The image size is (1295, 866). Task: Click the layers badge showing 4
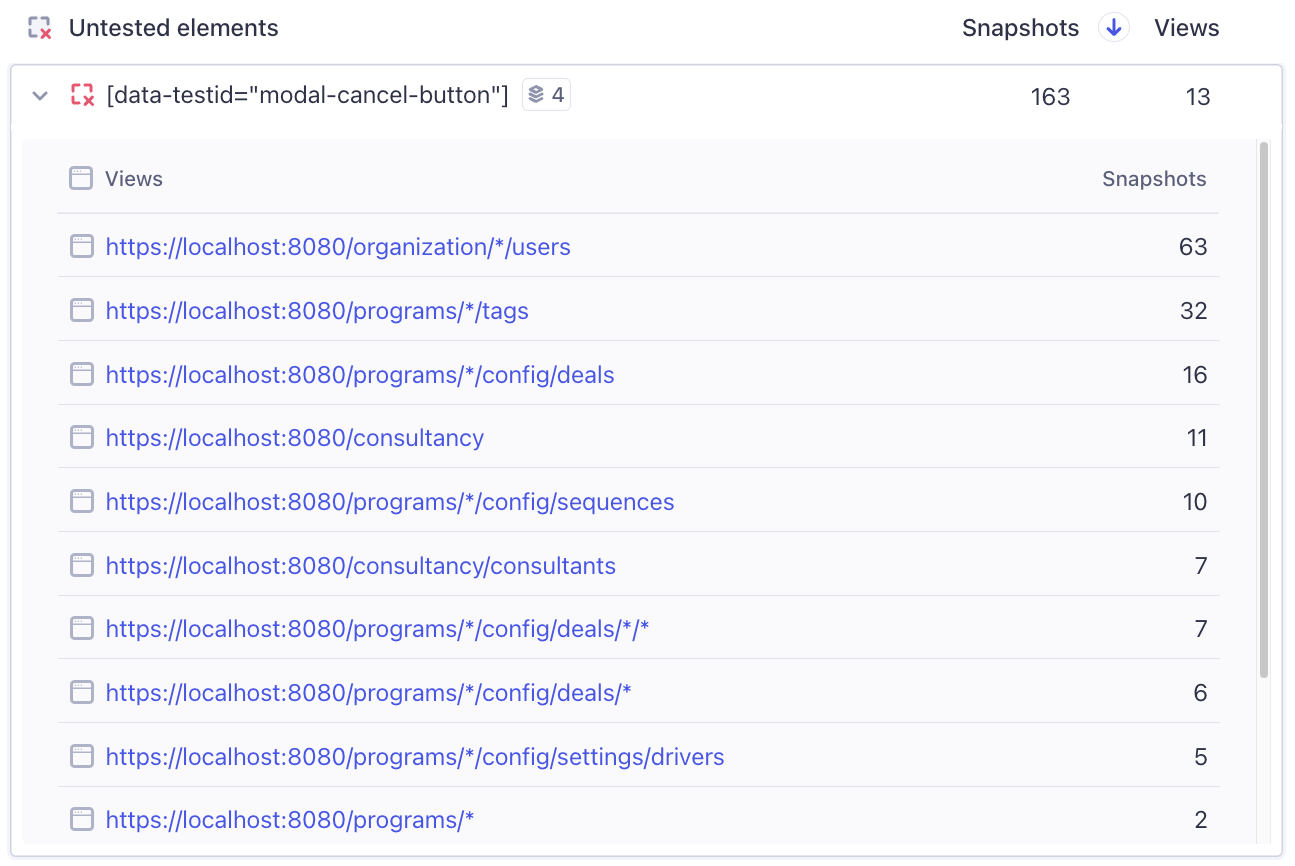[x=546, y=94]
